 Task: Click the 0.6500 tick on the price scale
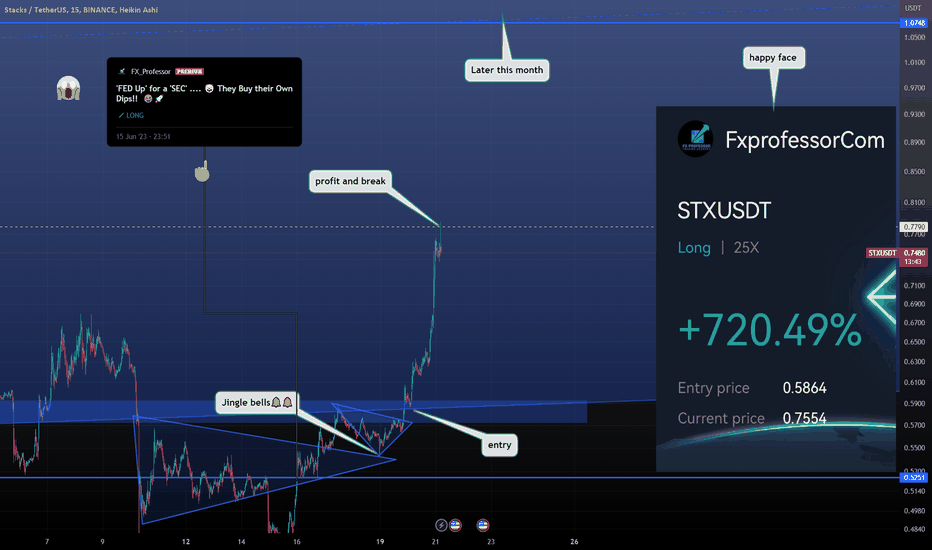(914, 342)
